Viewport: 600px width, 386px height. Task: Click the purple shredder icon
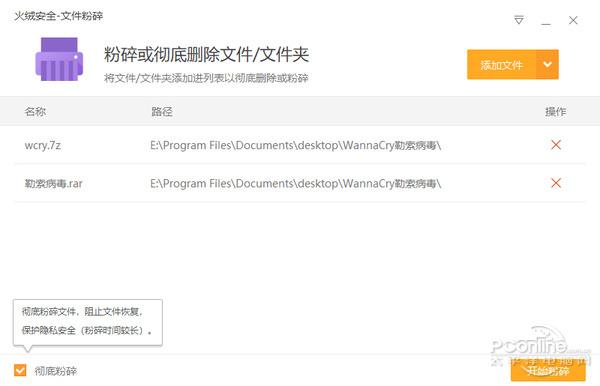59,59
